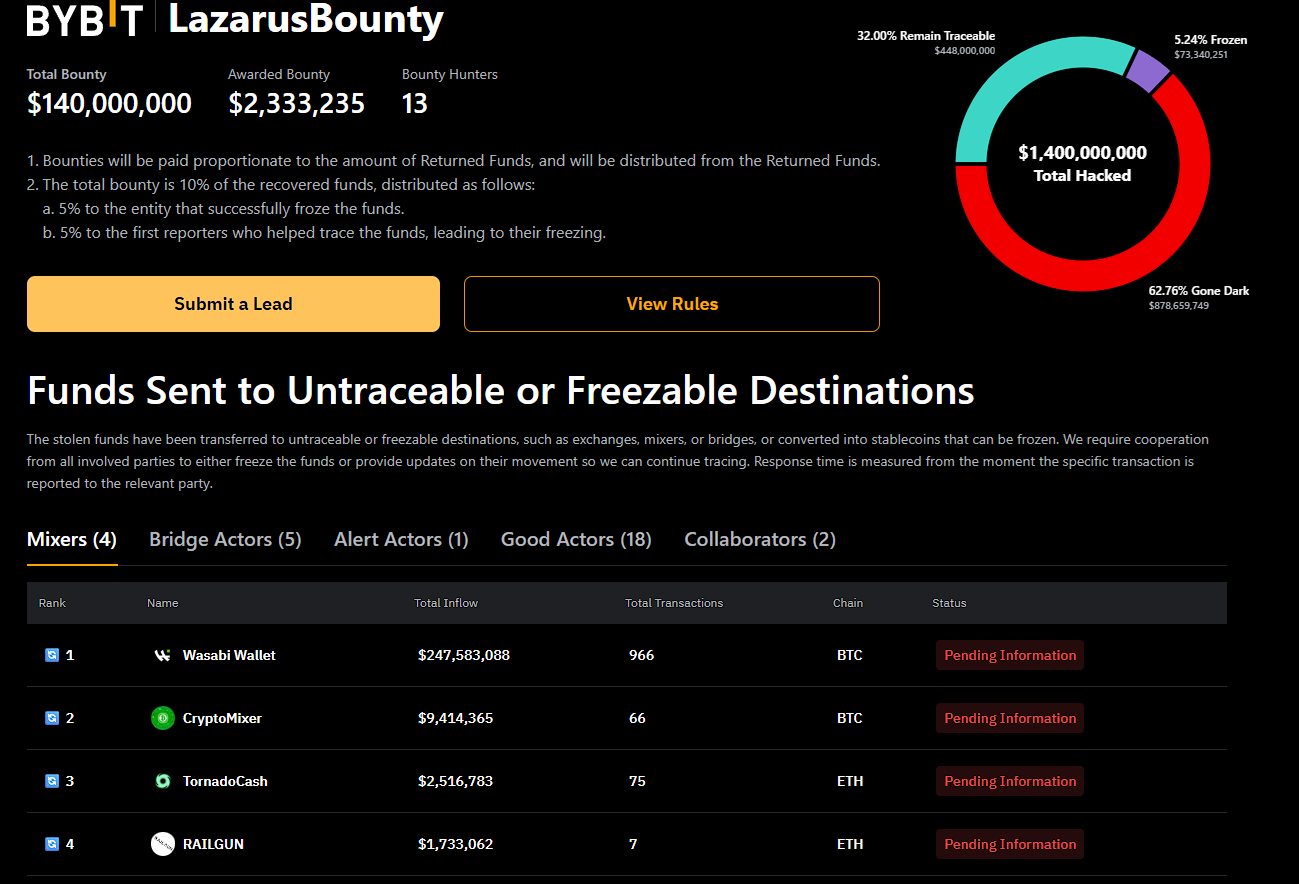
Task: Click the rank 1 blue icon
Action: (x=52, y=655)
